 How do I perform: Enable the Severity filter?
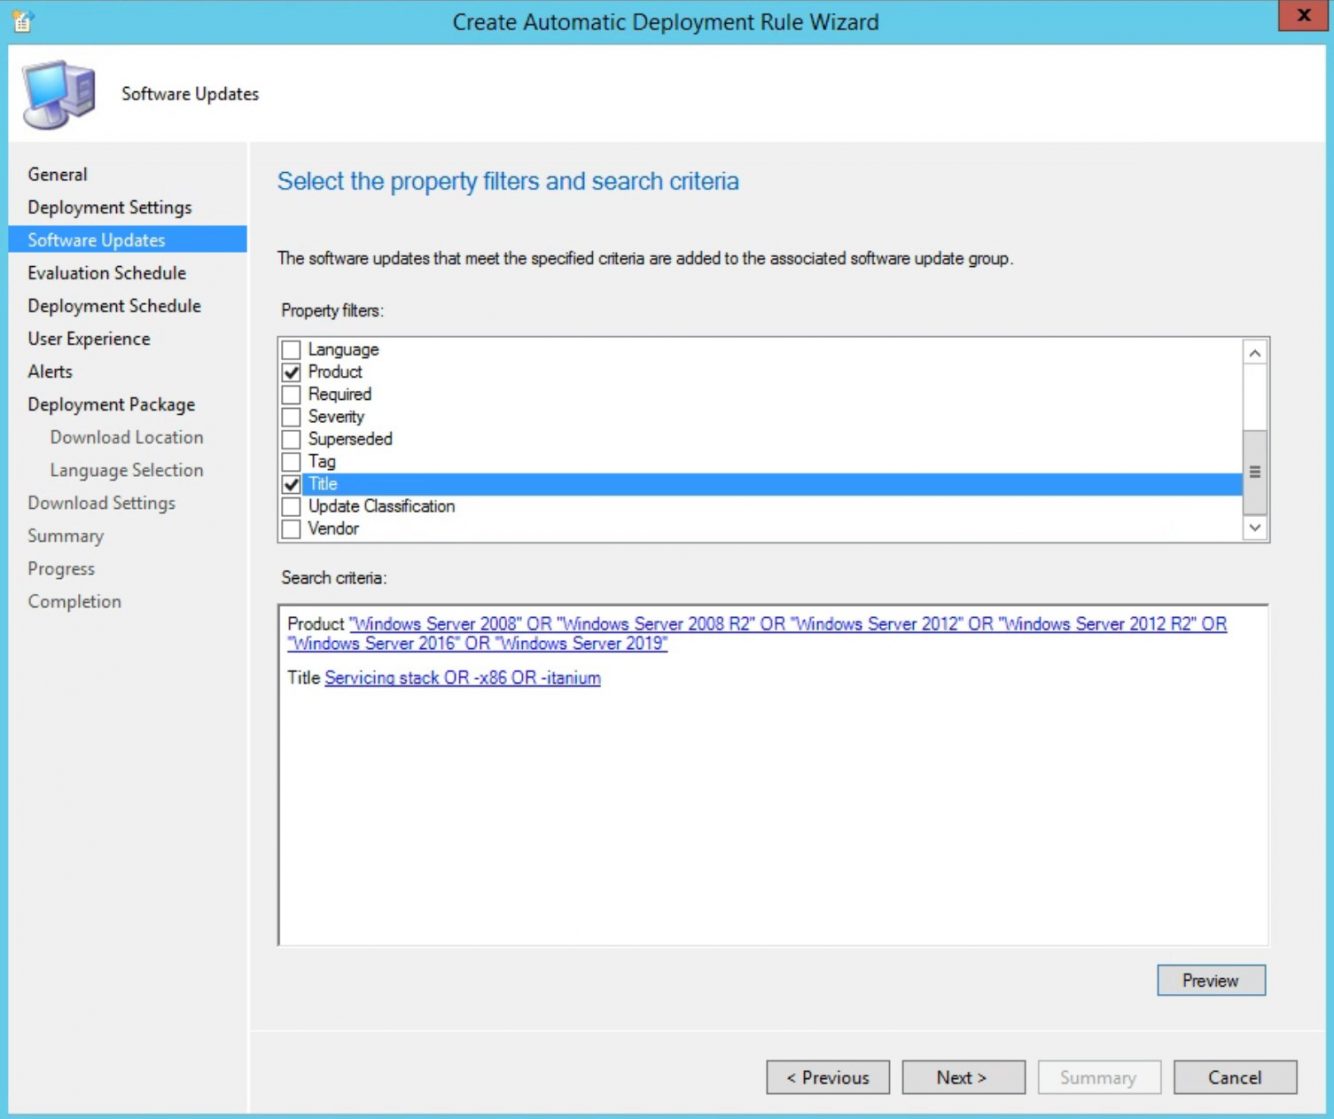tap(291, 416)
